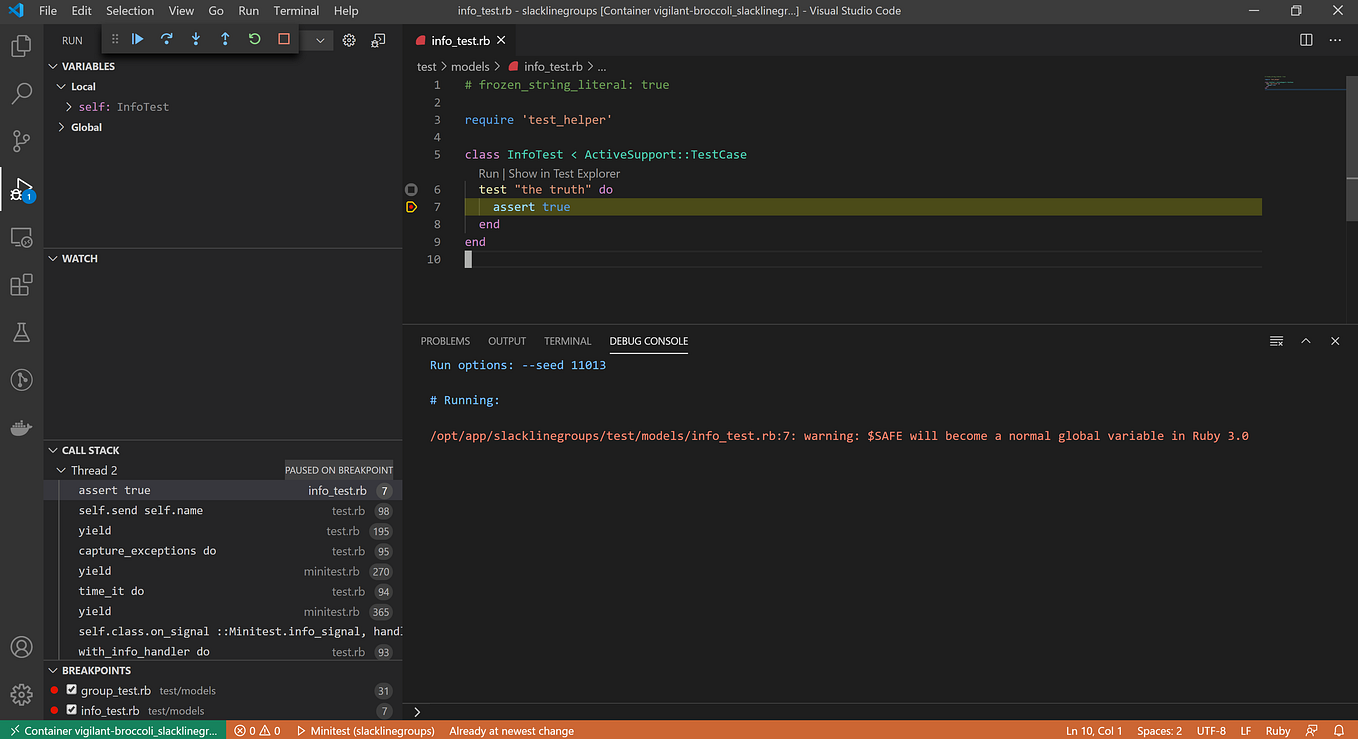Select the Step Into debug icon
The height and width of the screenshot is (739, 1358).
pyautogui.click(x=194, y=40)
